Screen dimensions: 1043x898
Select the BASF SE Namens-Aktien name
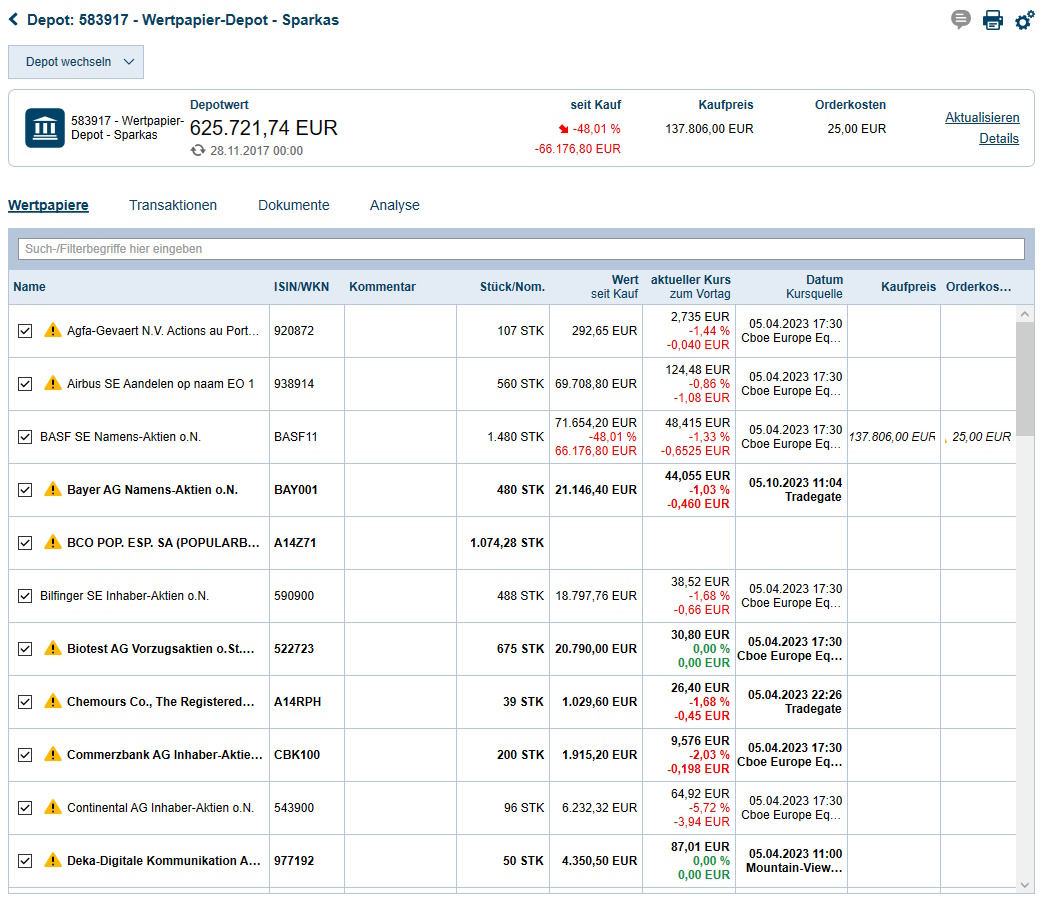pyautogui.click(x=120, y=436)
